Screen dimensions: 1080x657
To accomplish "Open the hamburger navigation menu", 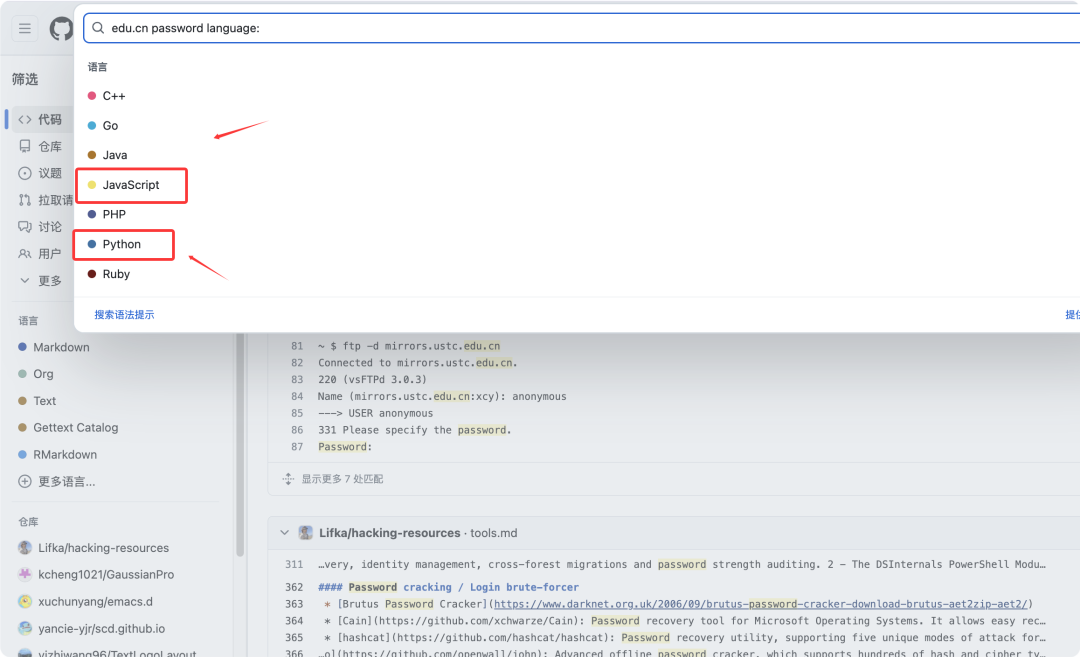I will (25, 28).
